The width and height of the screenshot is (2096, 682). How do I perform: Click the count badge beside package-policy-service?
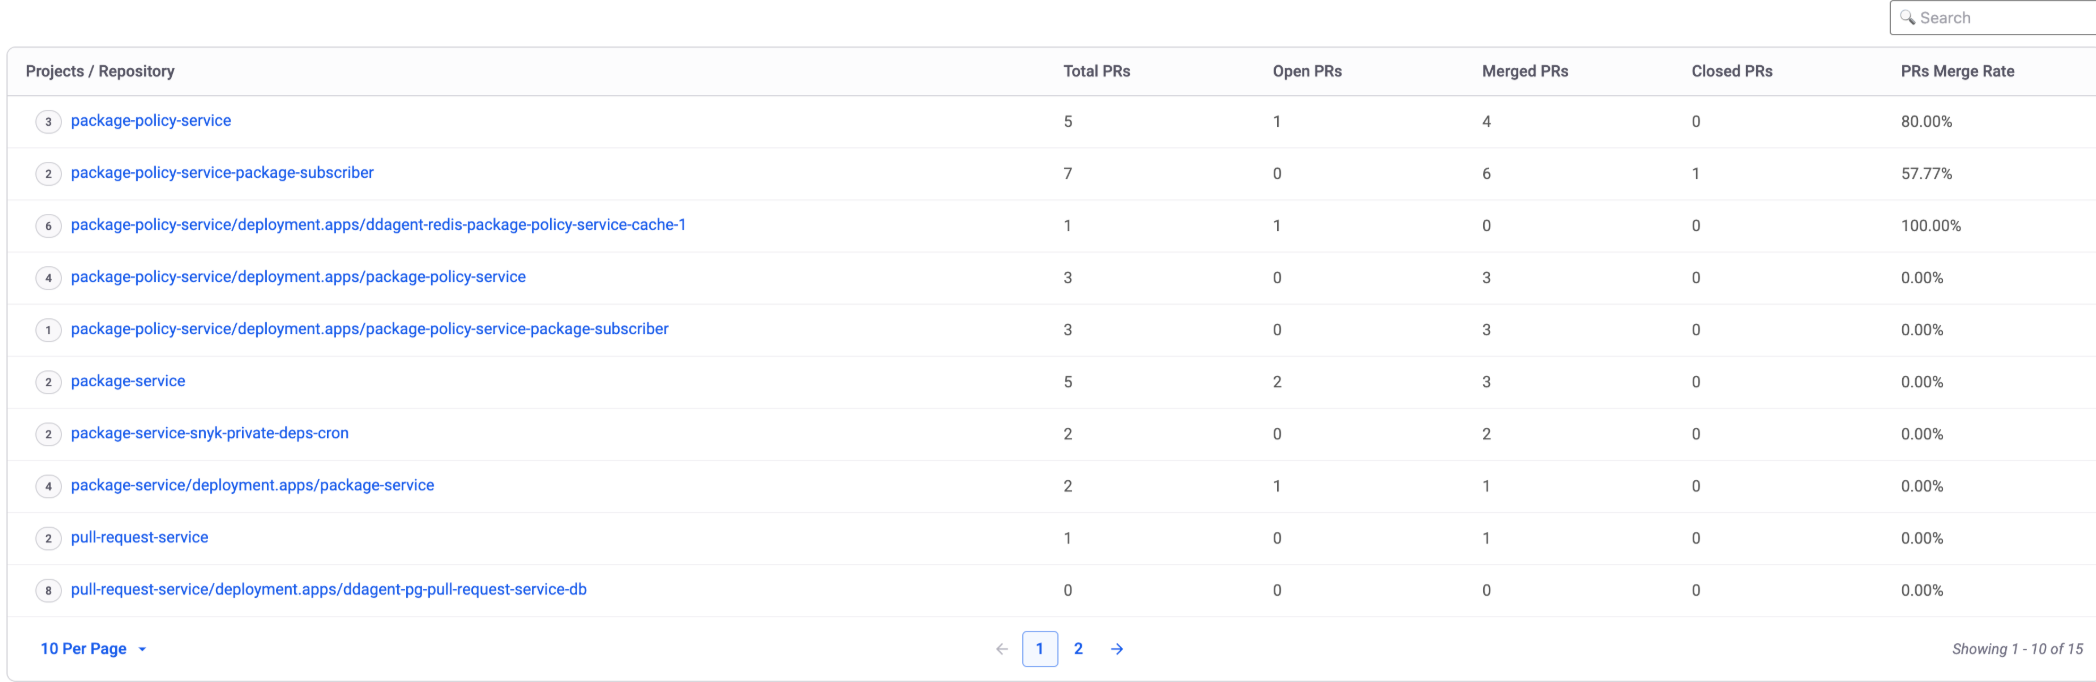click(x=48, y=122)
